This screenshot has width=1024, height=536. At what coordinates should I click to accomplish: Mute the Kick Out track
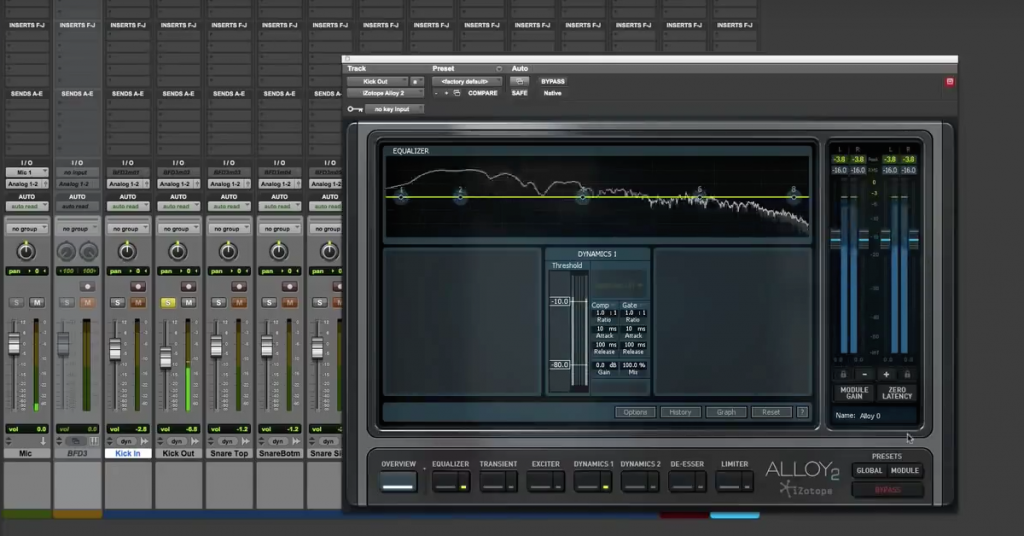188,302
